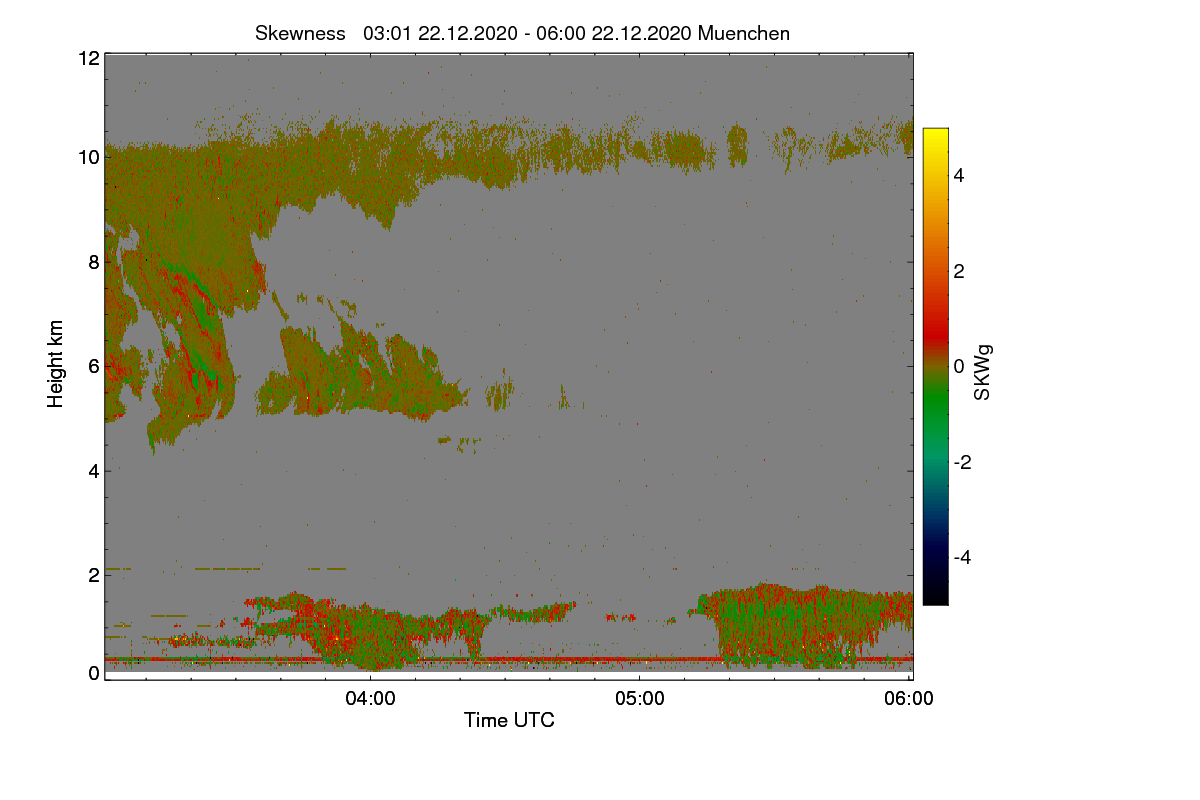Click the height tick label "12"
1200x800 pixels.
(88, 58)
